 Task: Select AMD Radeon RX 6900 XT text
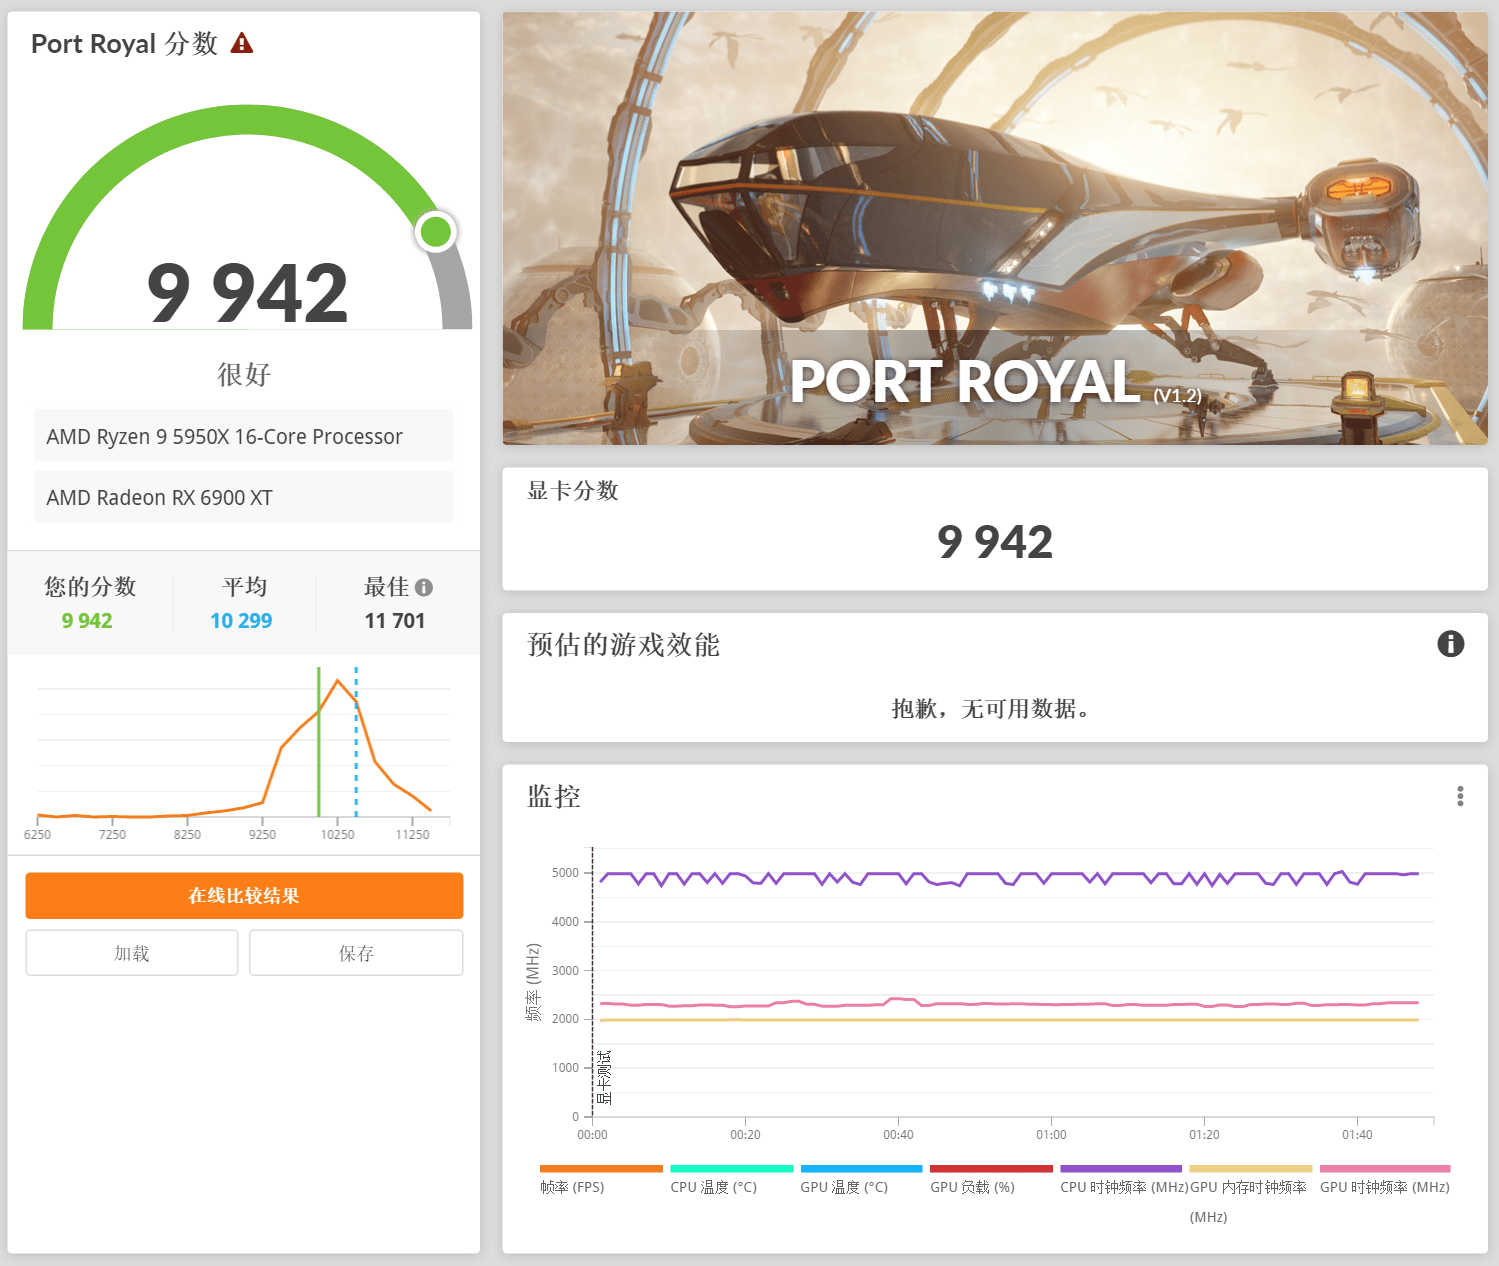(x=159, y=497)
